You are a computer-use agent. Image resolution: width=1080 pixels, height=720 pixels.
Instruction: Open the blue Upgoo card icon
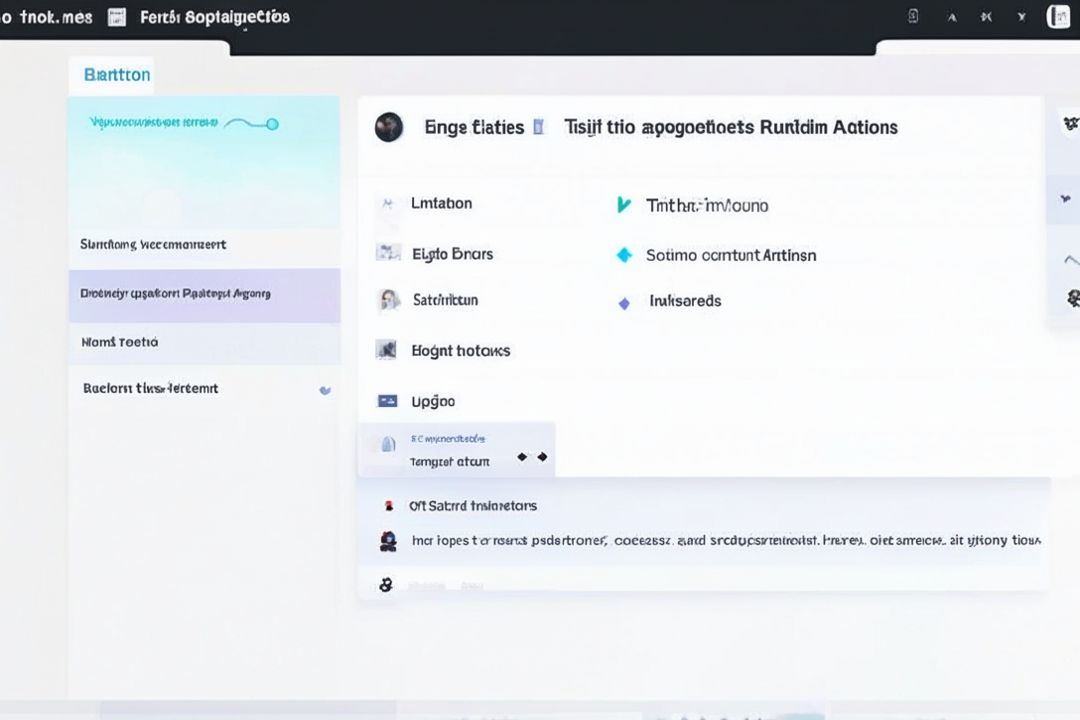[x=388, y=401]
